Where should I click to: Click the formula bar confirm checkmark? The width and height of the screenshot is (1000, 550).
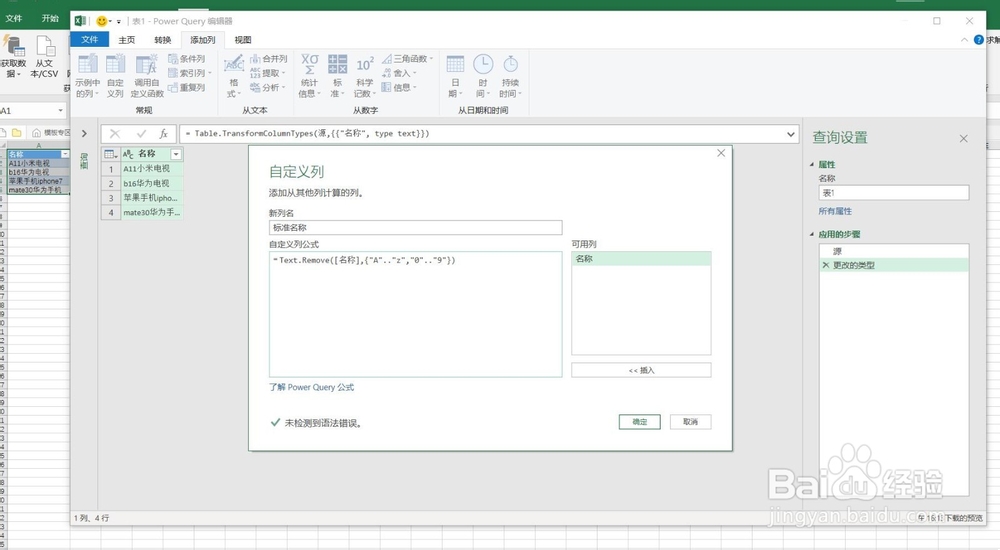point(142,133)
